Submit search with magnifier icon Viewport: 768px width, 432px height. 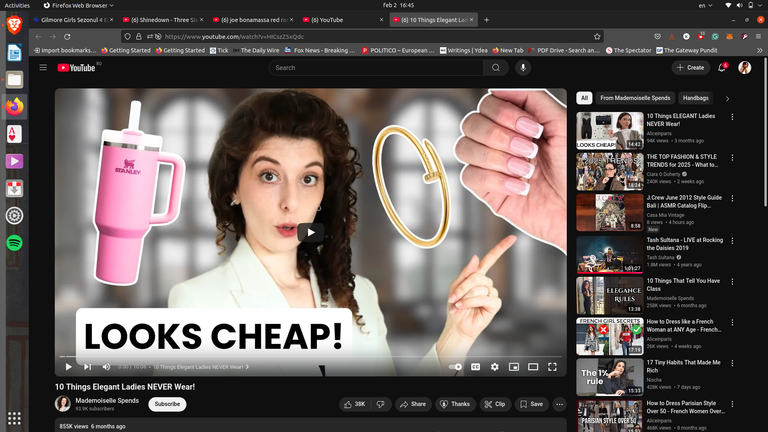pyautogui.click(x=496, y=68)
